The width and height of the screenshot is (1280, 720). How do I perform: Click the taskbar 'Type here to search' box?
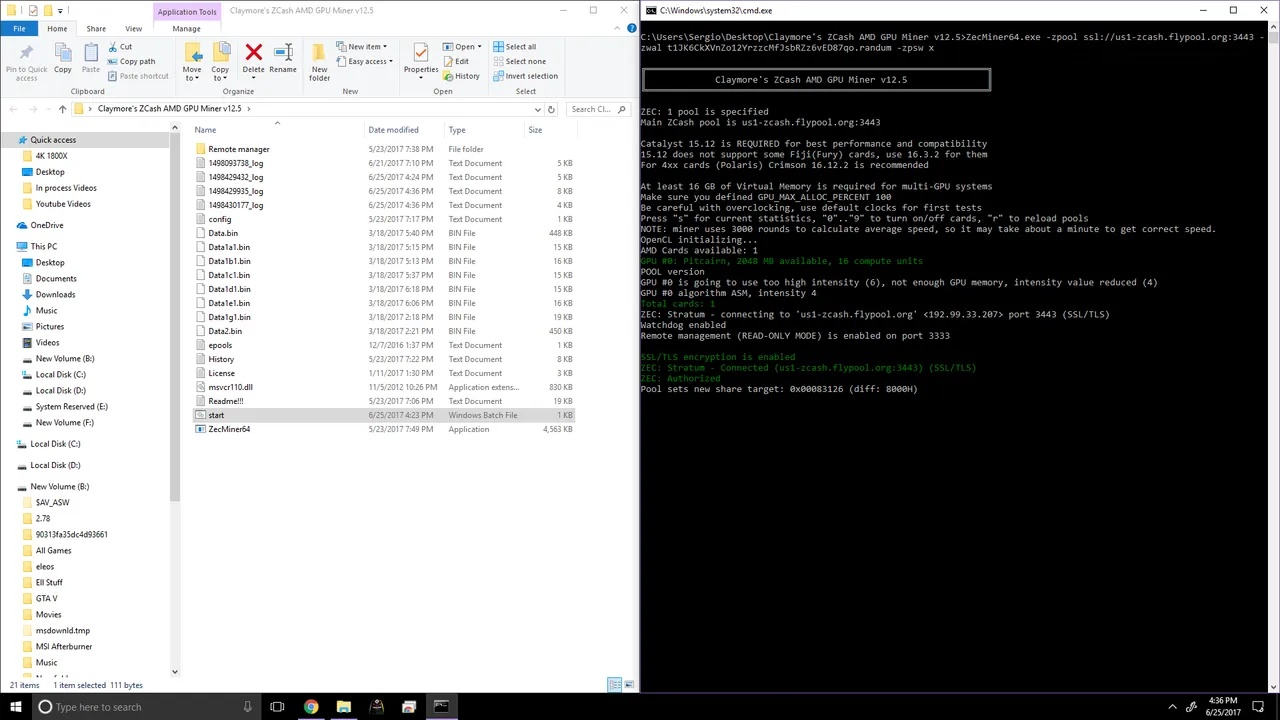click(x=146, y=707)
